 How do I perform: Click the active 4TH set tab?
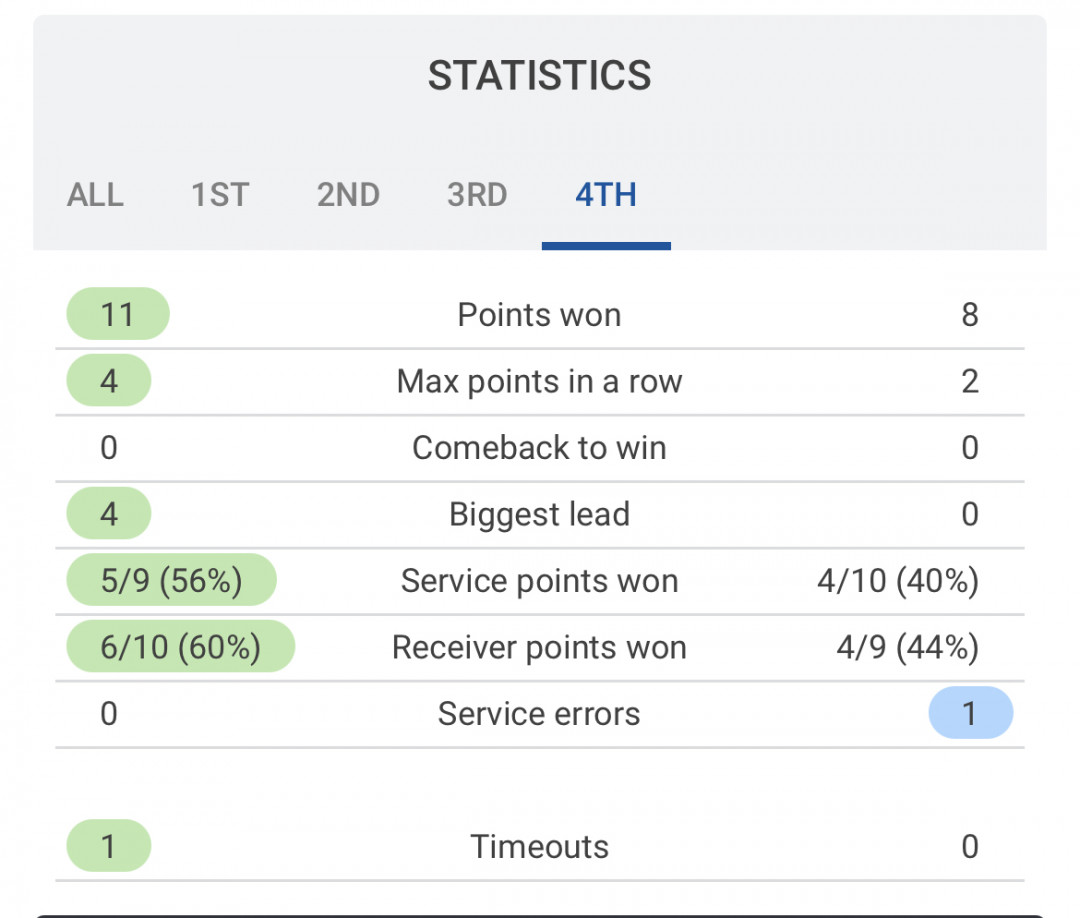[606, 195]
